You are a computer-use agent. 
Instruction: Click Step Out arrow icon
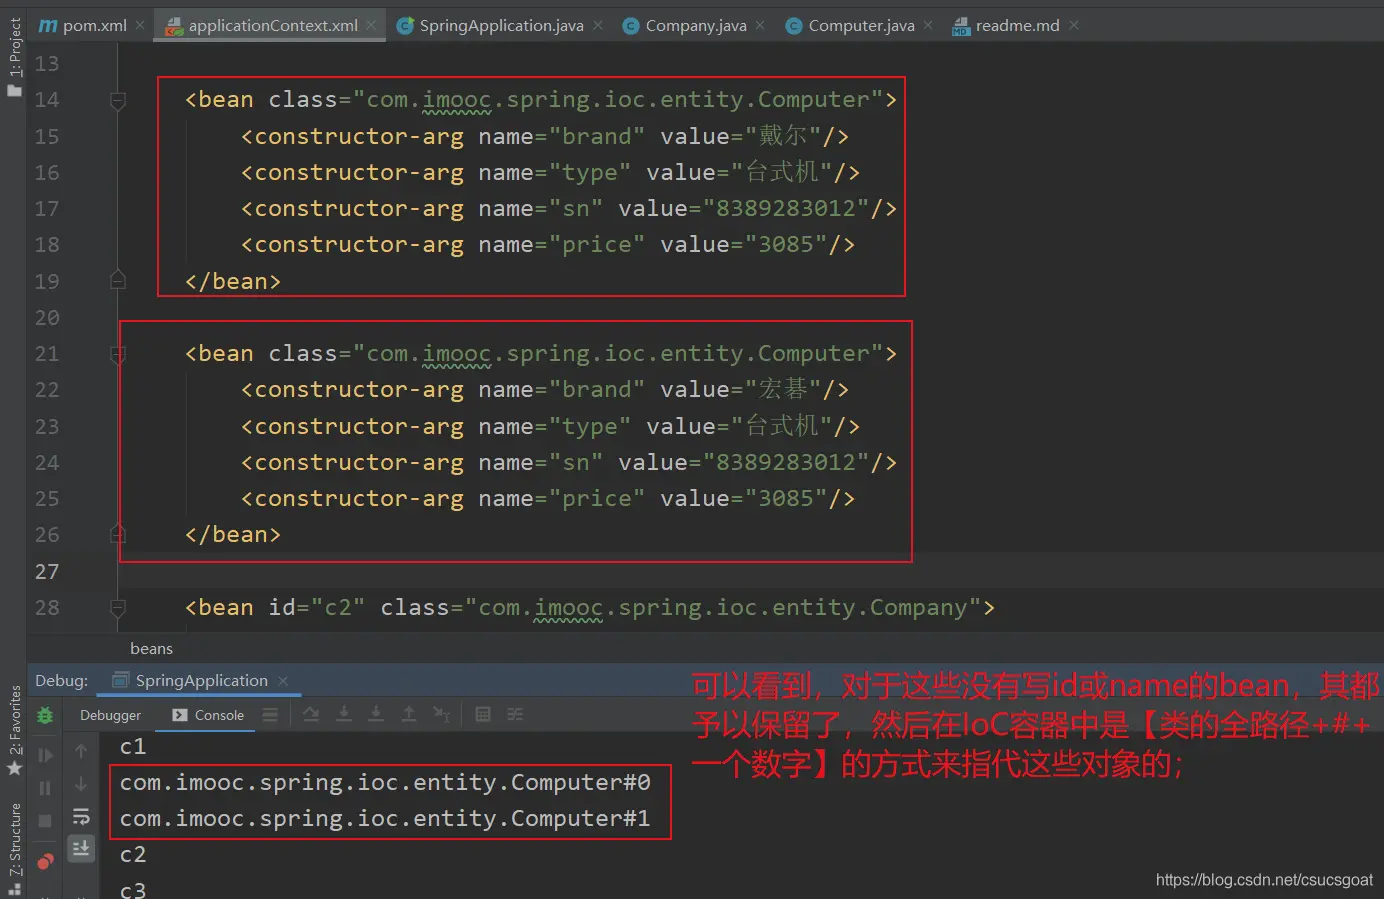click(x=409, y=714)
